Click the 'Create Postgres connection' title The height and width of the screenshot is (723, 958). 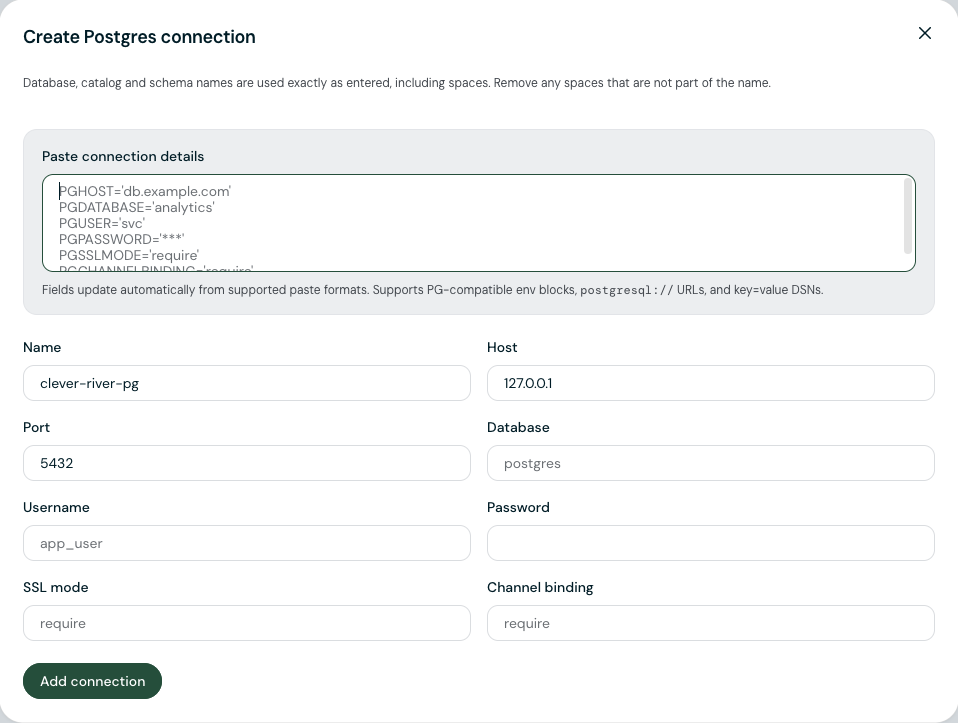139,37
